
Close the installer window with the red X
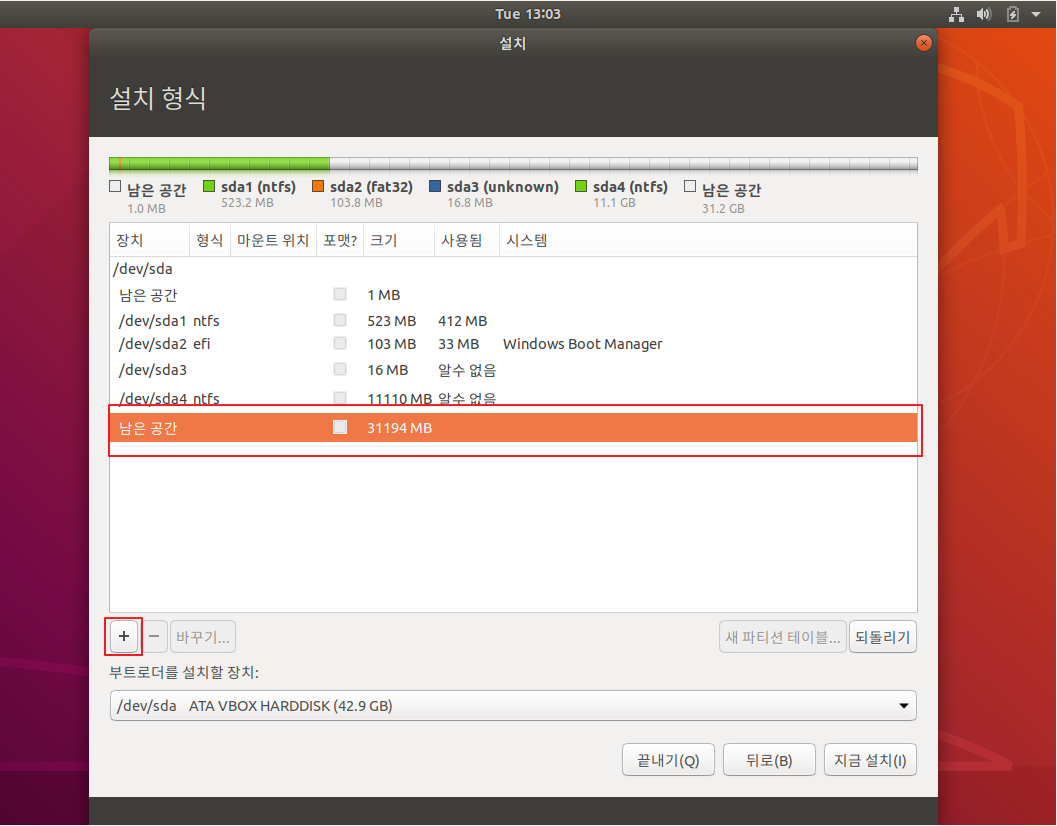[924, 43]
